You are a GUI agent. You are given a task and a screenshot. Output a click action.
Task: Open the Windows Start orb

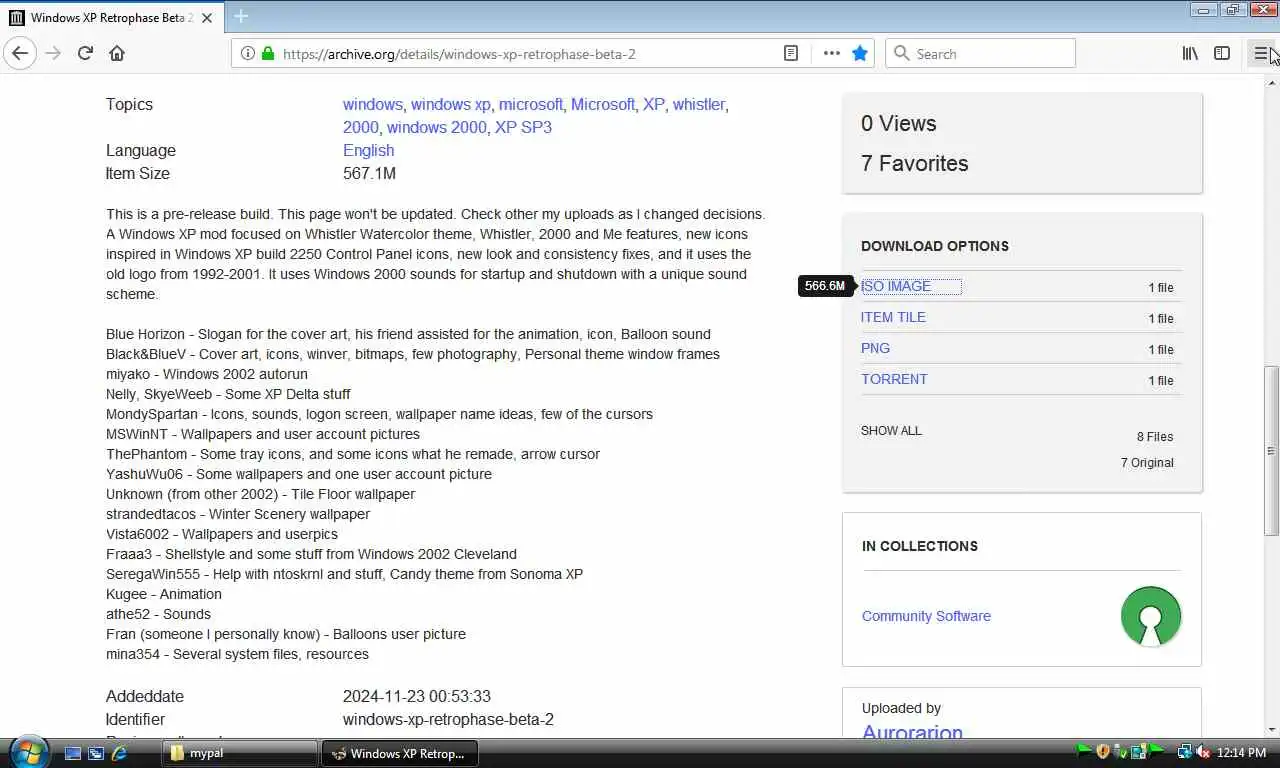tap(27, 752)
